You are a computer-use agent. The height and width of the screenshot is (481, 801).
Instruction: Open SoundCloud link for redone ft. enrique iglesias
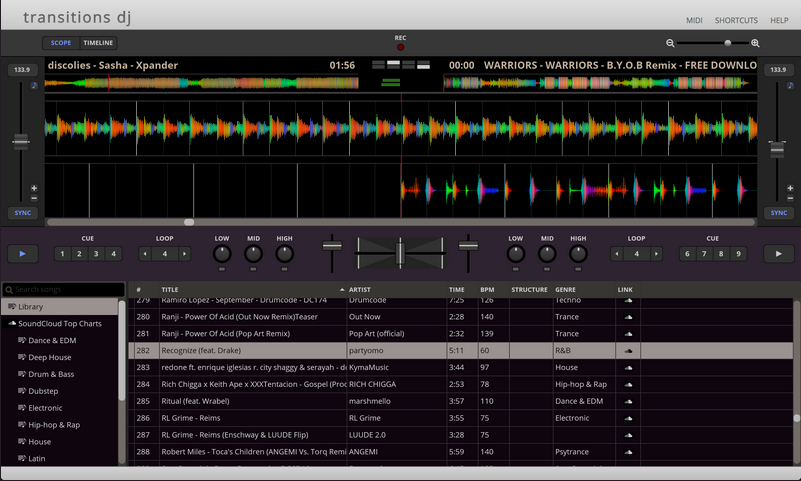628,368
